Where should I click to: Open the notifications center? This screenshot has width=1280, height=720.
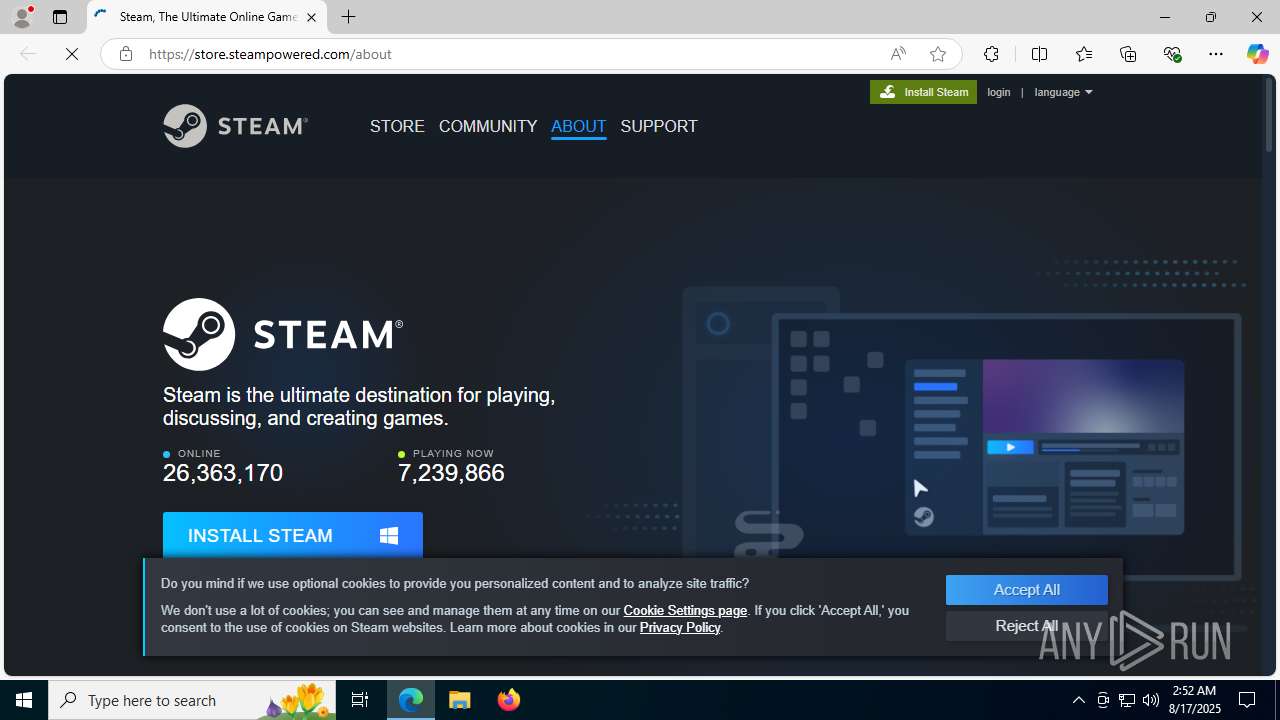pyautogui.click(x=1247, y=700)
